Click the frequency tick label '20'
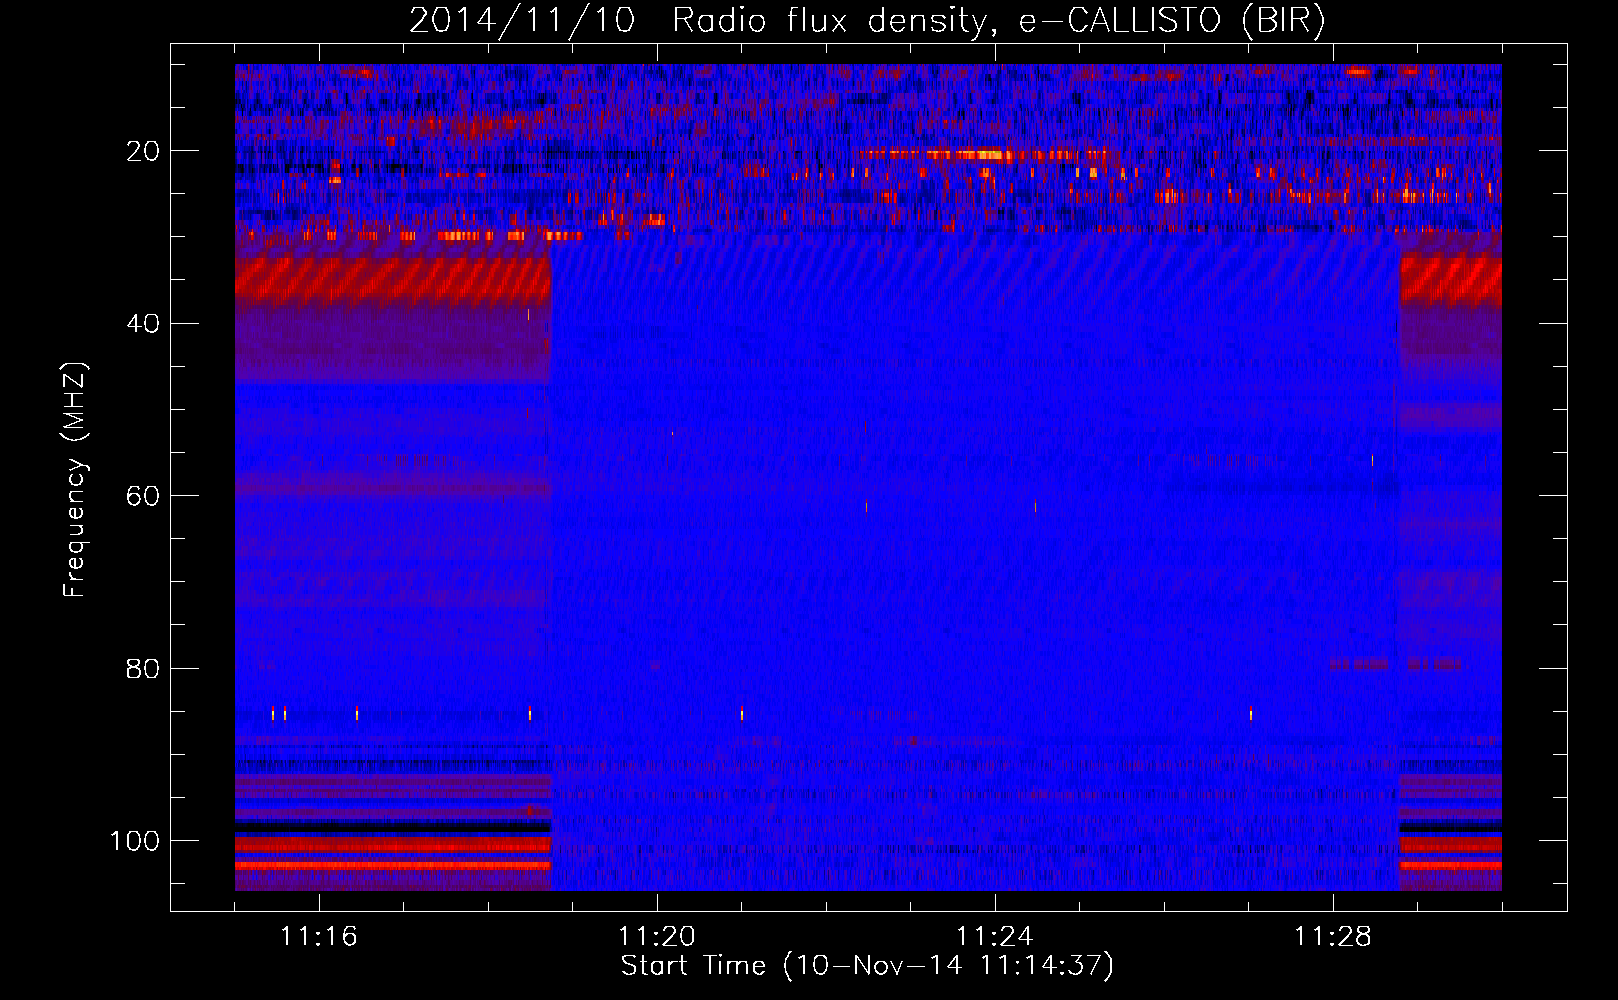 click(143, 151)
